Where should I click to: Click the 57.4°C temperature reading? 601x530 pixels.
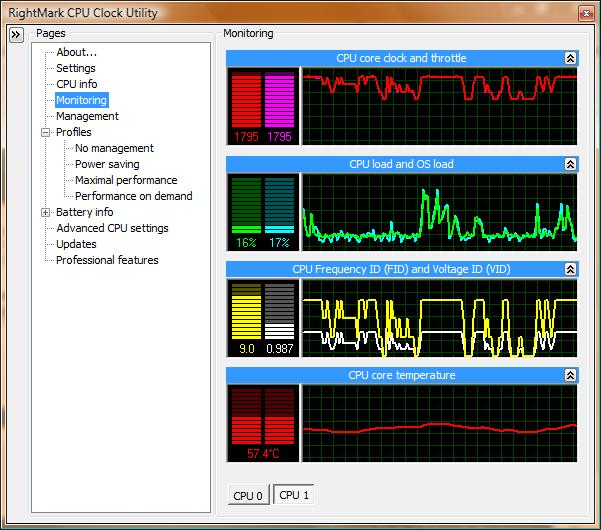(x=263, y=454)
